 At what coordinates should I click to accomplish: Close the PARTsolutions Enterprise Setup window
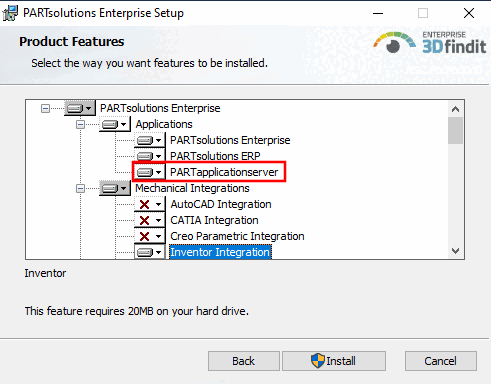(x=469, y=13)
